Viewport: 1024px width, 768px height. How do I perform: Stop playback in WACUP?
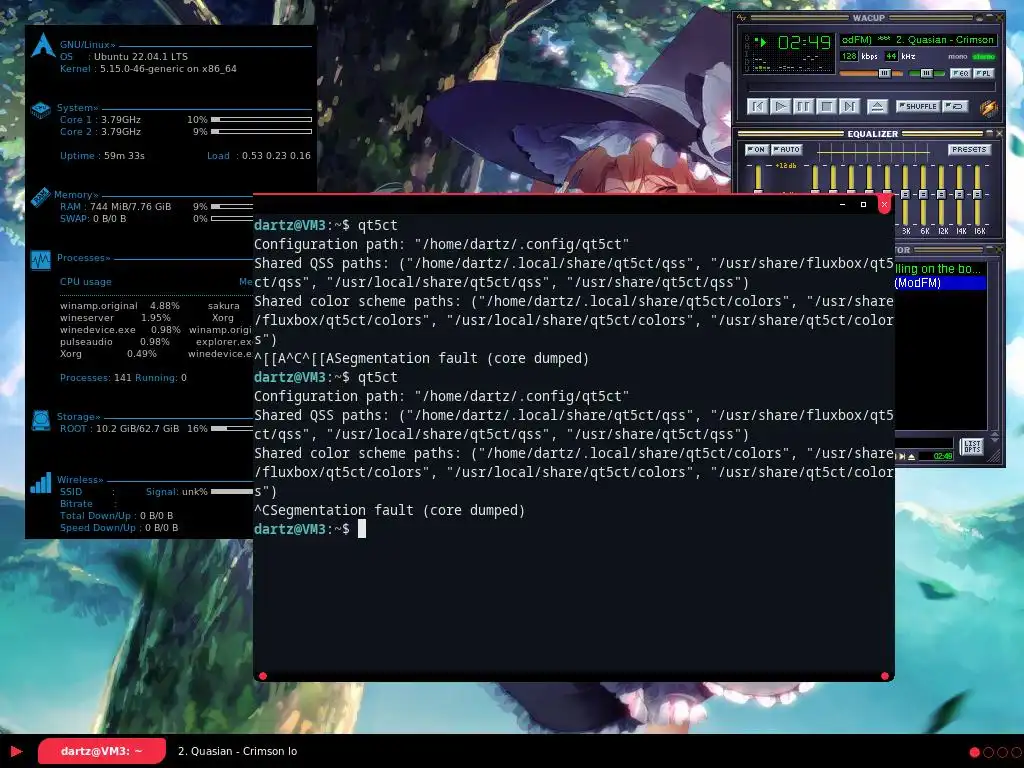[x=827, y=106]
